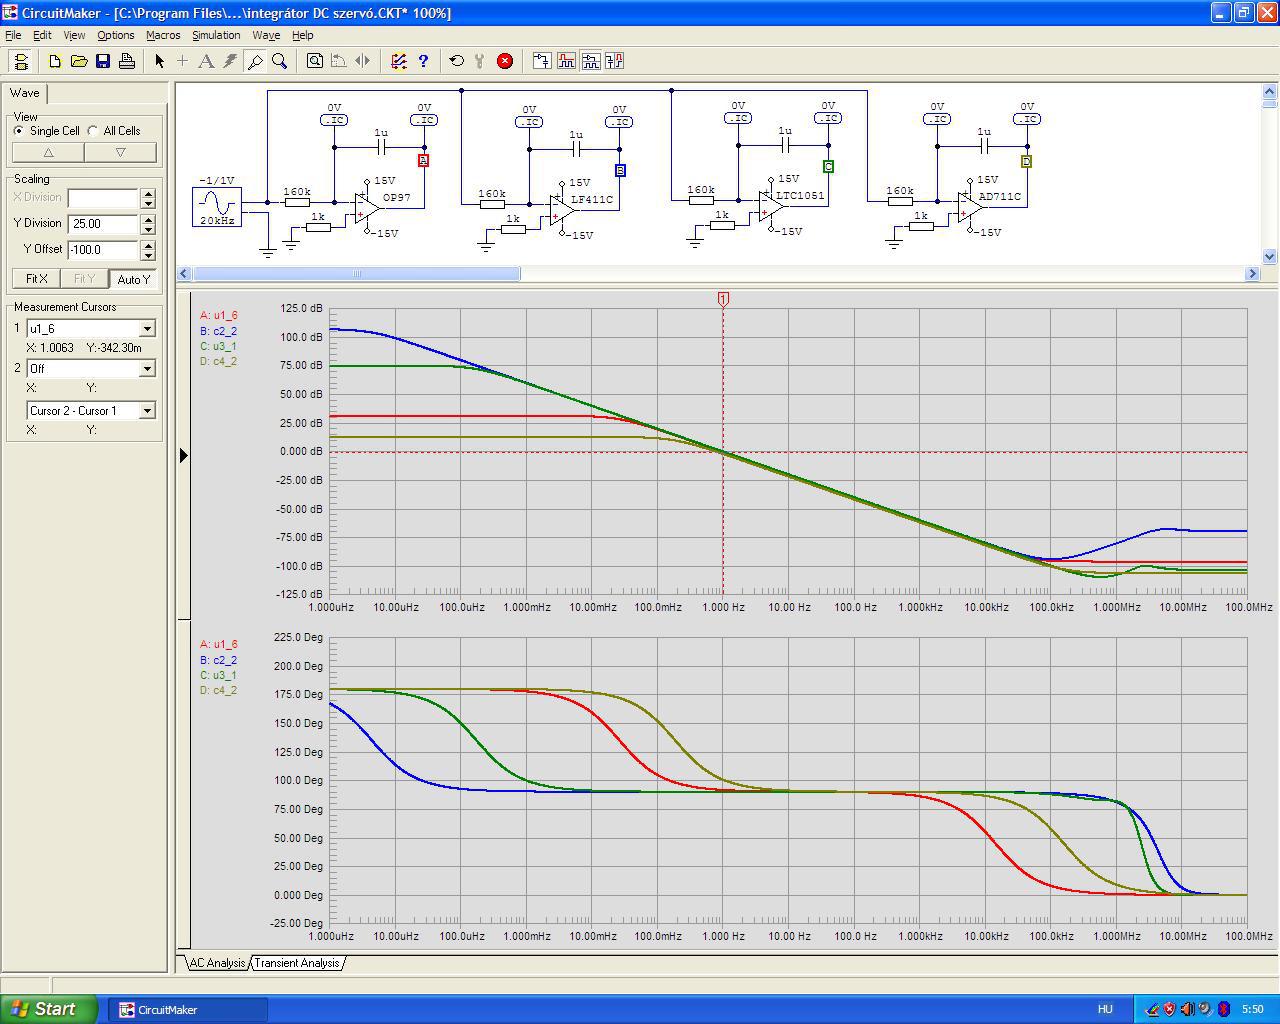Open the Windows Start menu

49,1009
